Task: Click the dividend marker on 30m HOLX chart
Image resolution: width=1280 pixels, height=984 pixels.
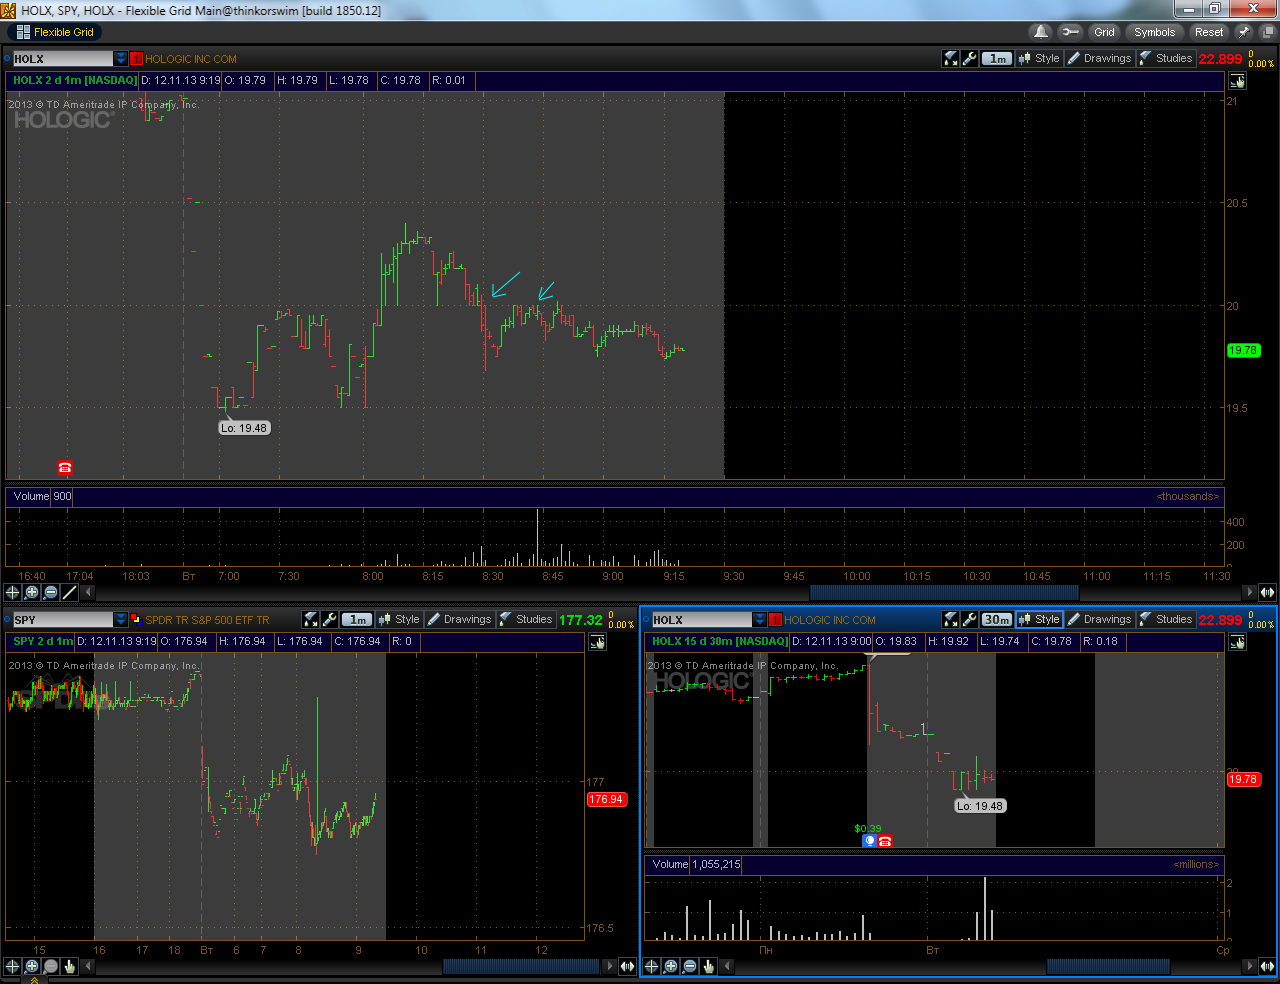Action: tap(869, 841)
